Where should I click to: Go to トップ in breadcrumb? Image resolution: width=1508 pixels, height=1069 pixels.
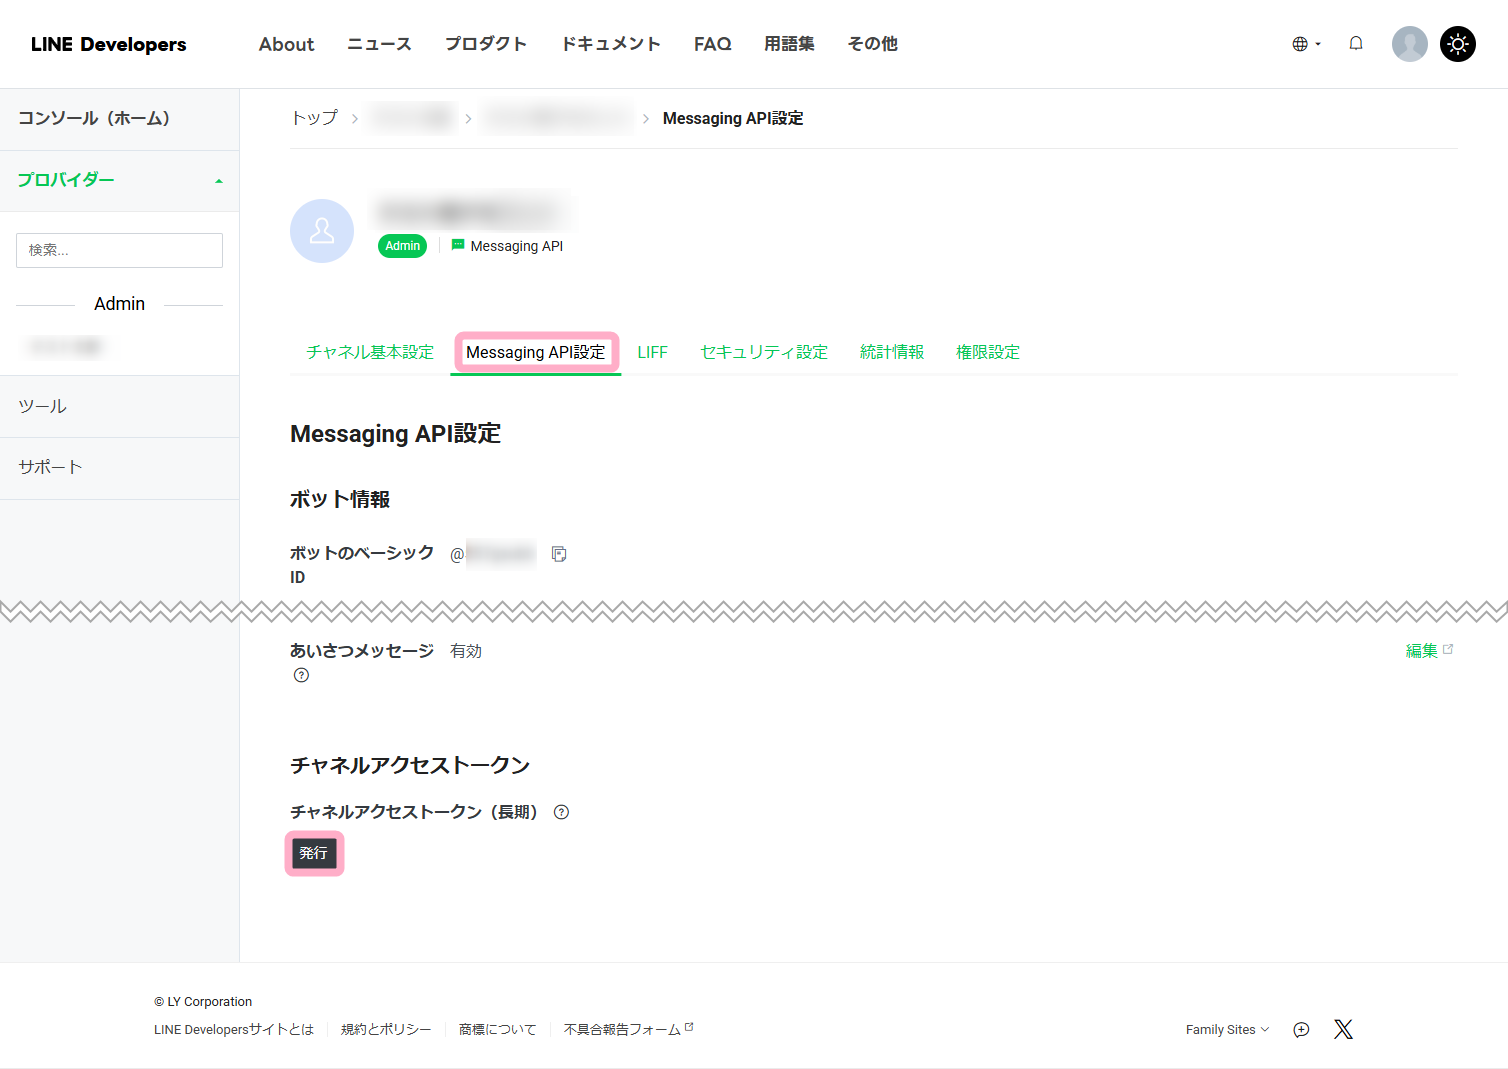[314, 118]
